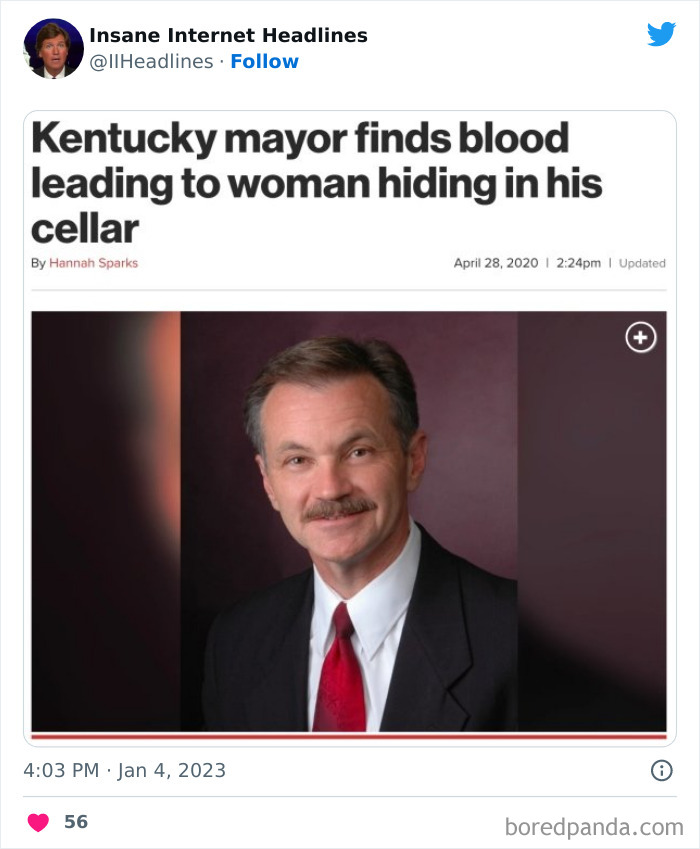700x849 pixels.
Task: Toggle following the account
Action: click(264, 61)
